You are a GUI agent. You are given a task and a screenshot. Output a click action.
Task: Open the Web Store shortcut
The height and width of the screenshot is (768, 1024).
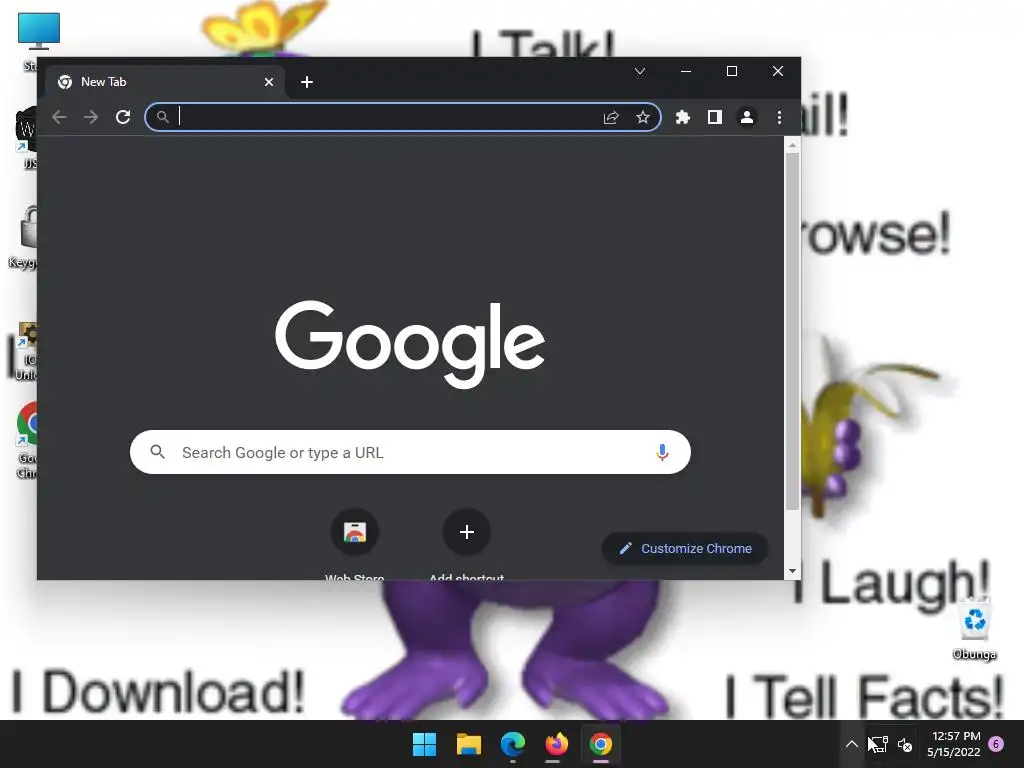pyautogui.click(x=355, y=532)
